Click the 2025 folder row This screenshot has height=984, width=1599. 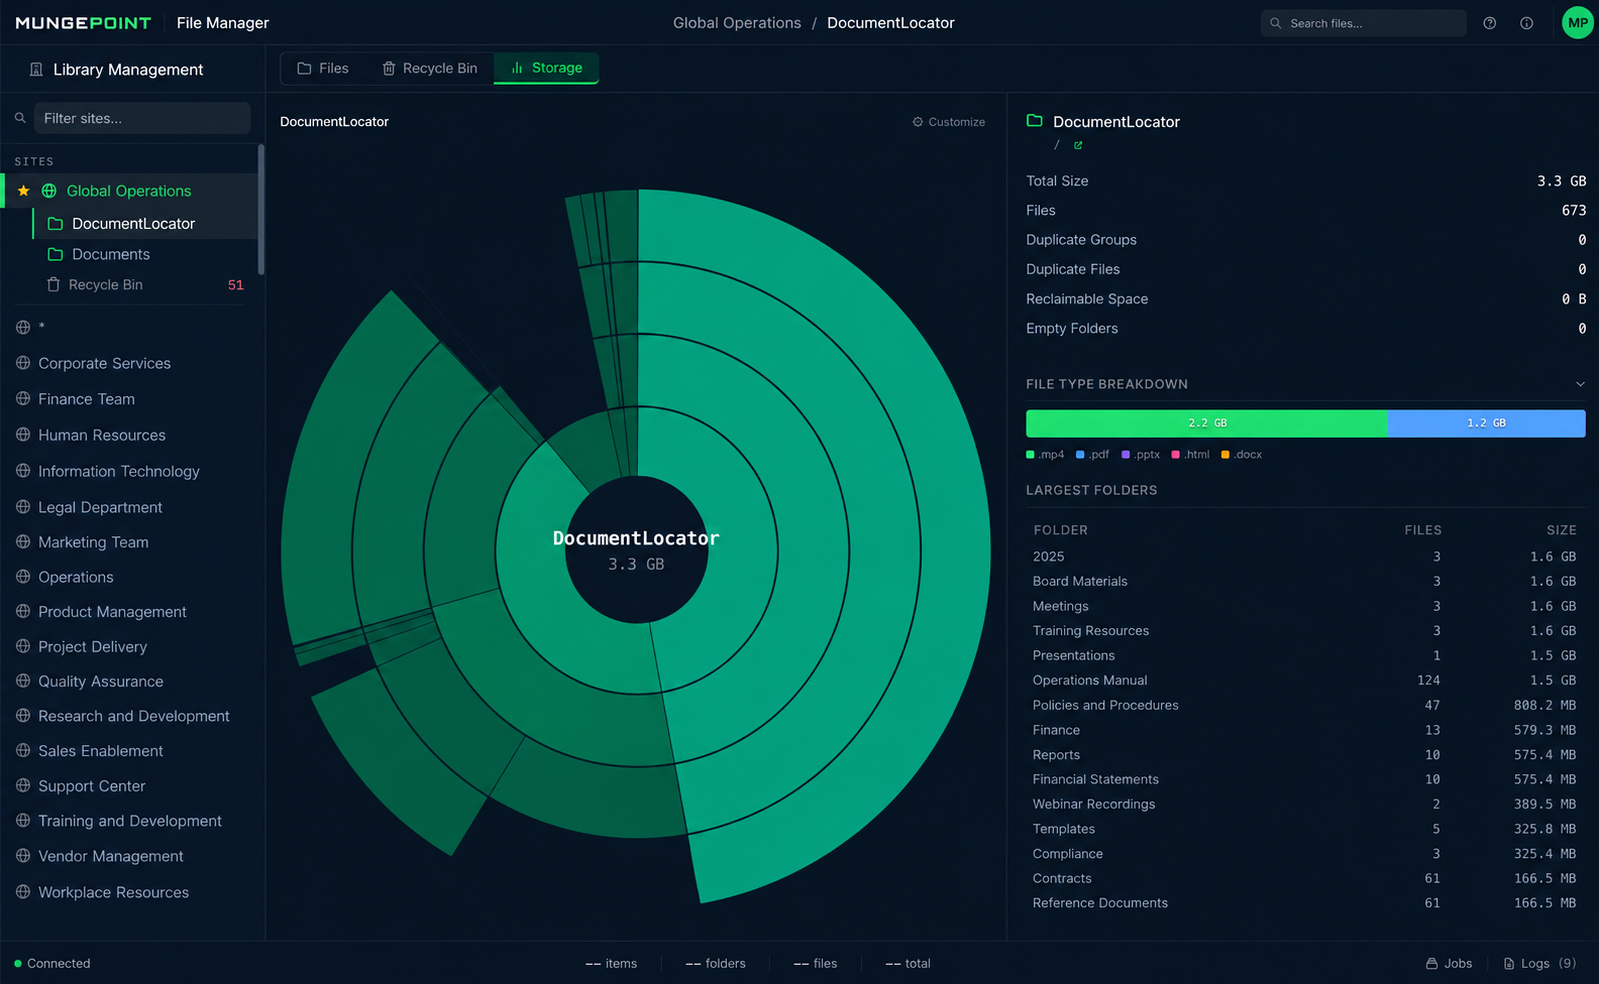click(1305, 557)
